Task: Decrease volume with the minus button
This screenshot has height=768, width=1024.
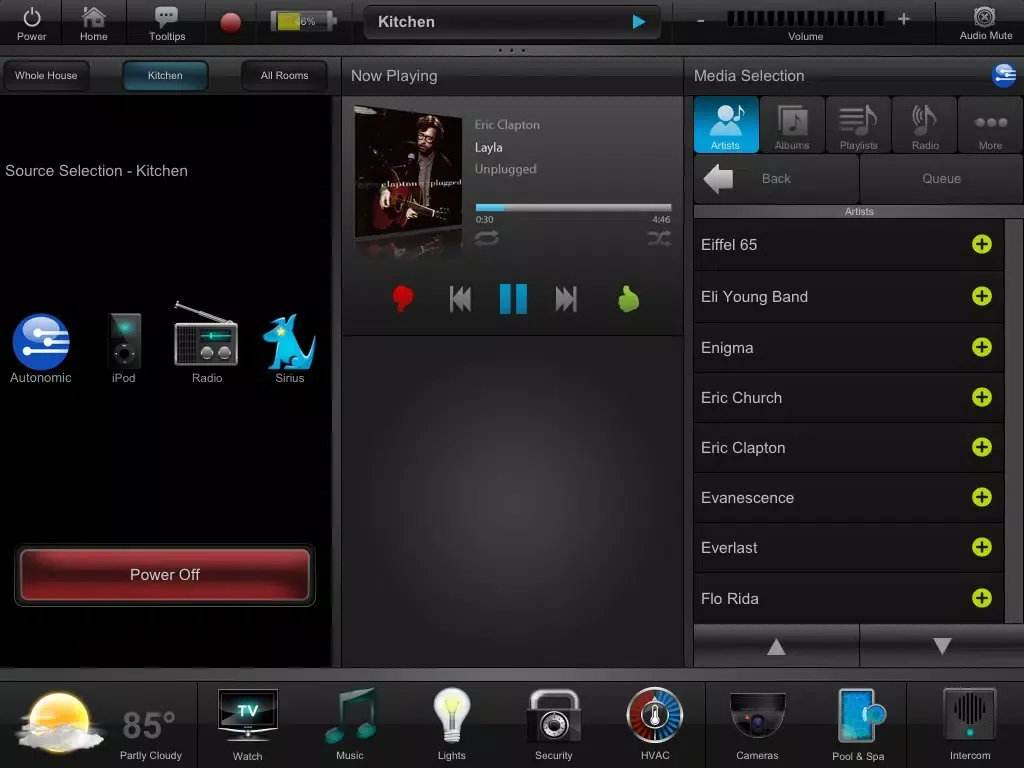Action: [701, 20]
